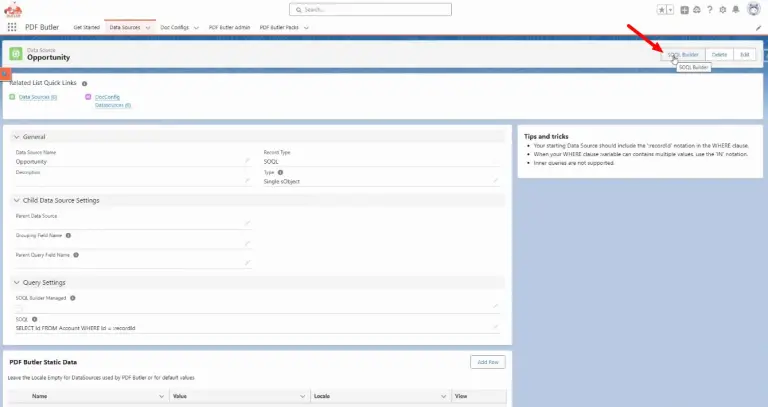Click Record Type value 'SOQL'
Image resolution: width=768 pixels, height=407 pixels.
click(x=271, y=161)
